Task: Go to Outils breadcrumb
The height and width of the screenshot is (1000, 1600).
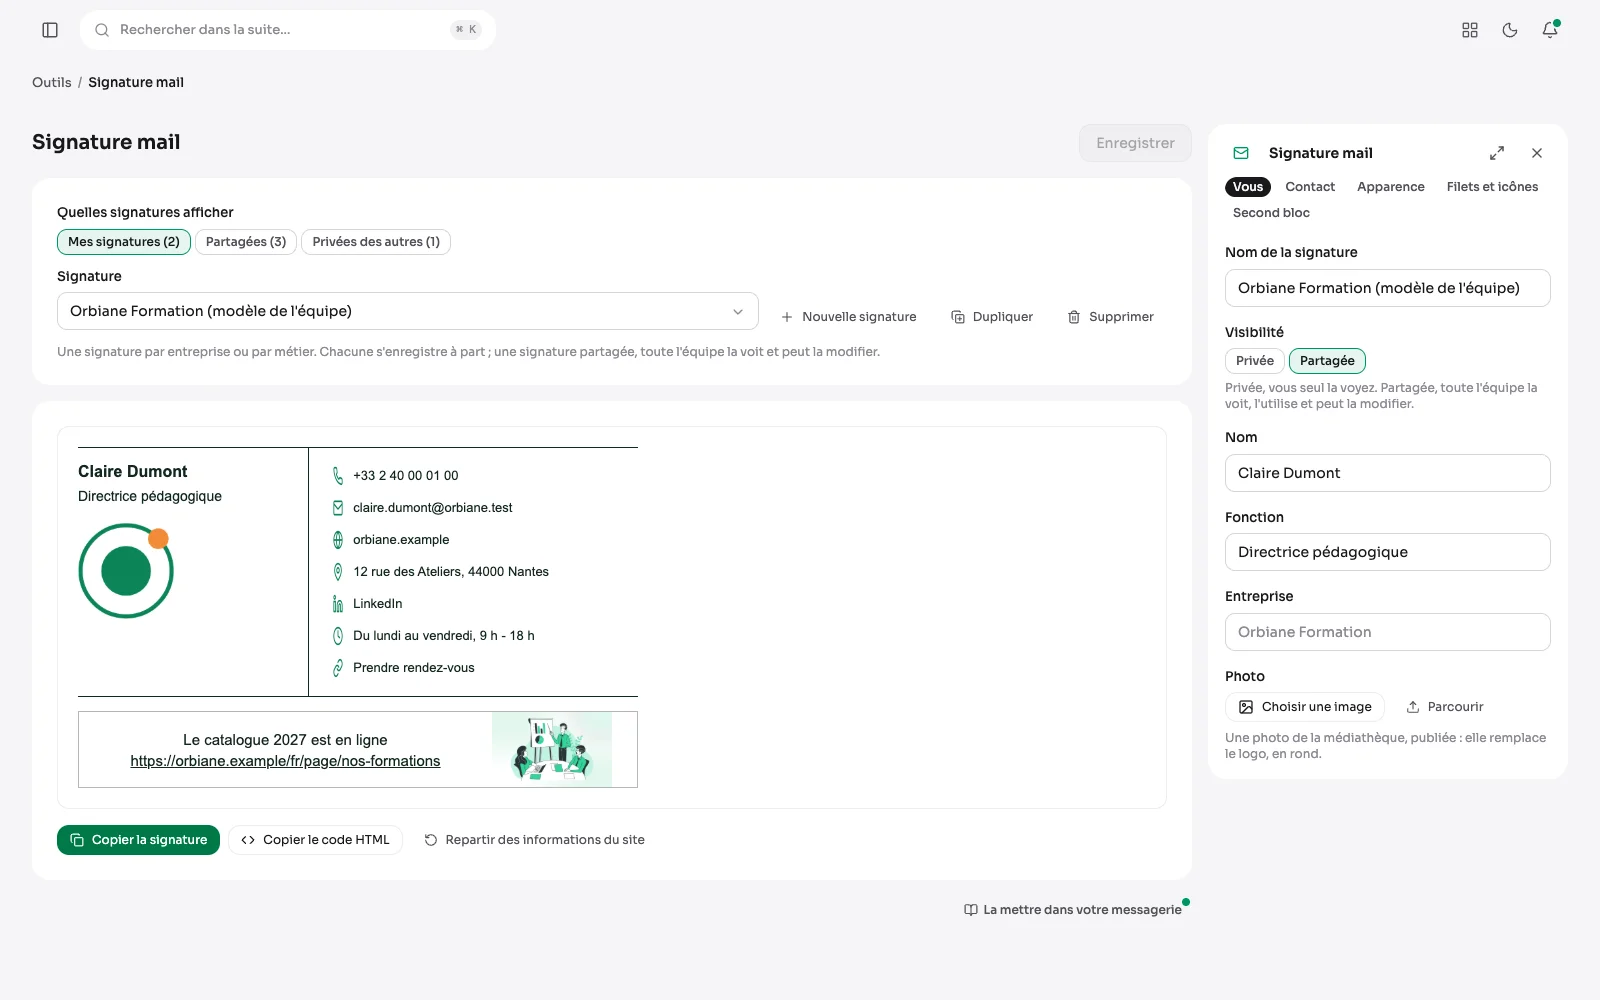Action: tap(52, 82)
